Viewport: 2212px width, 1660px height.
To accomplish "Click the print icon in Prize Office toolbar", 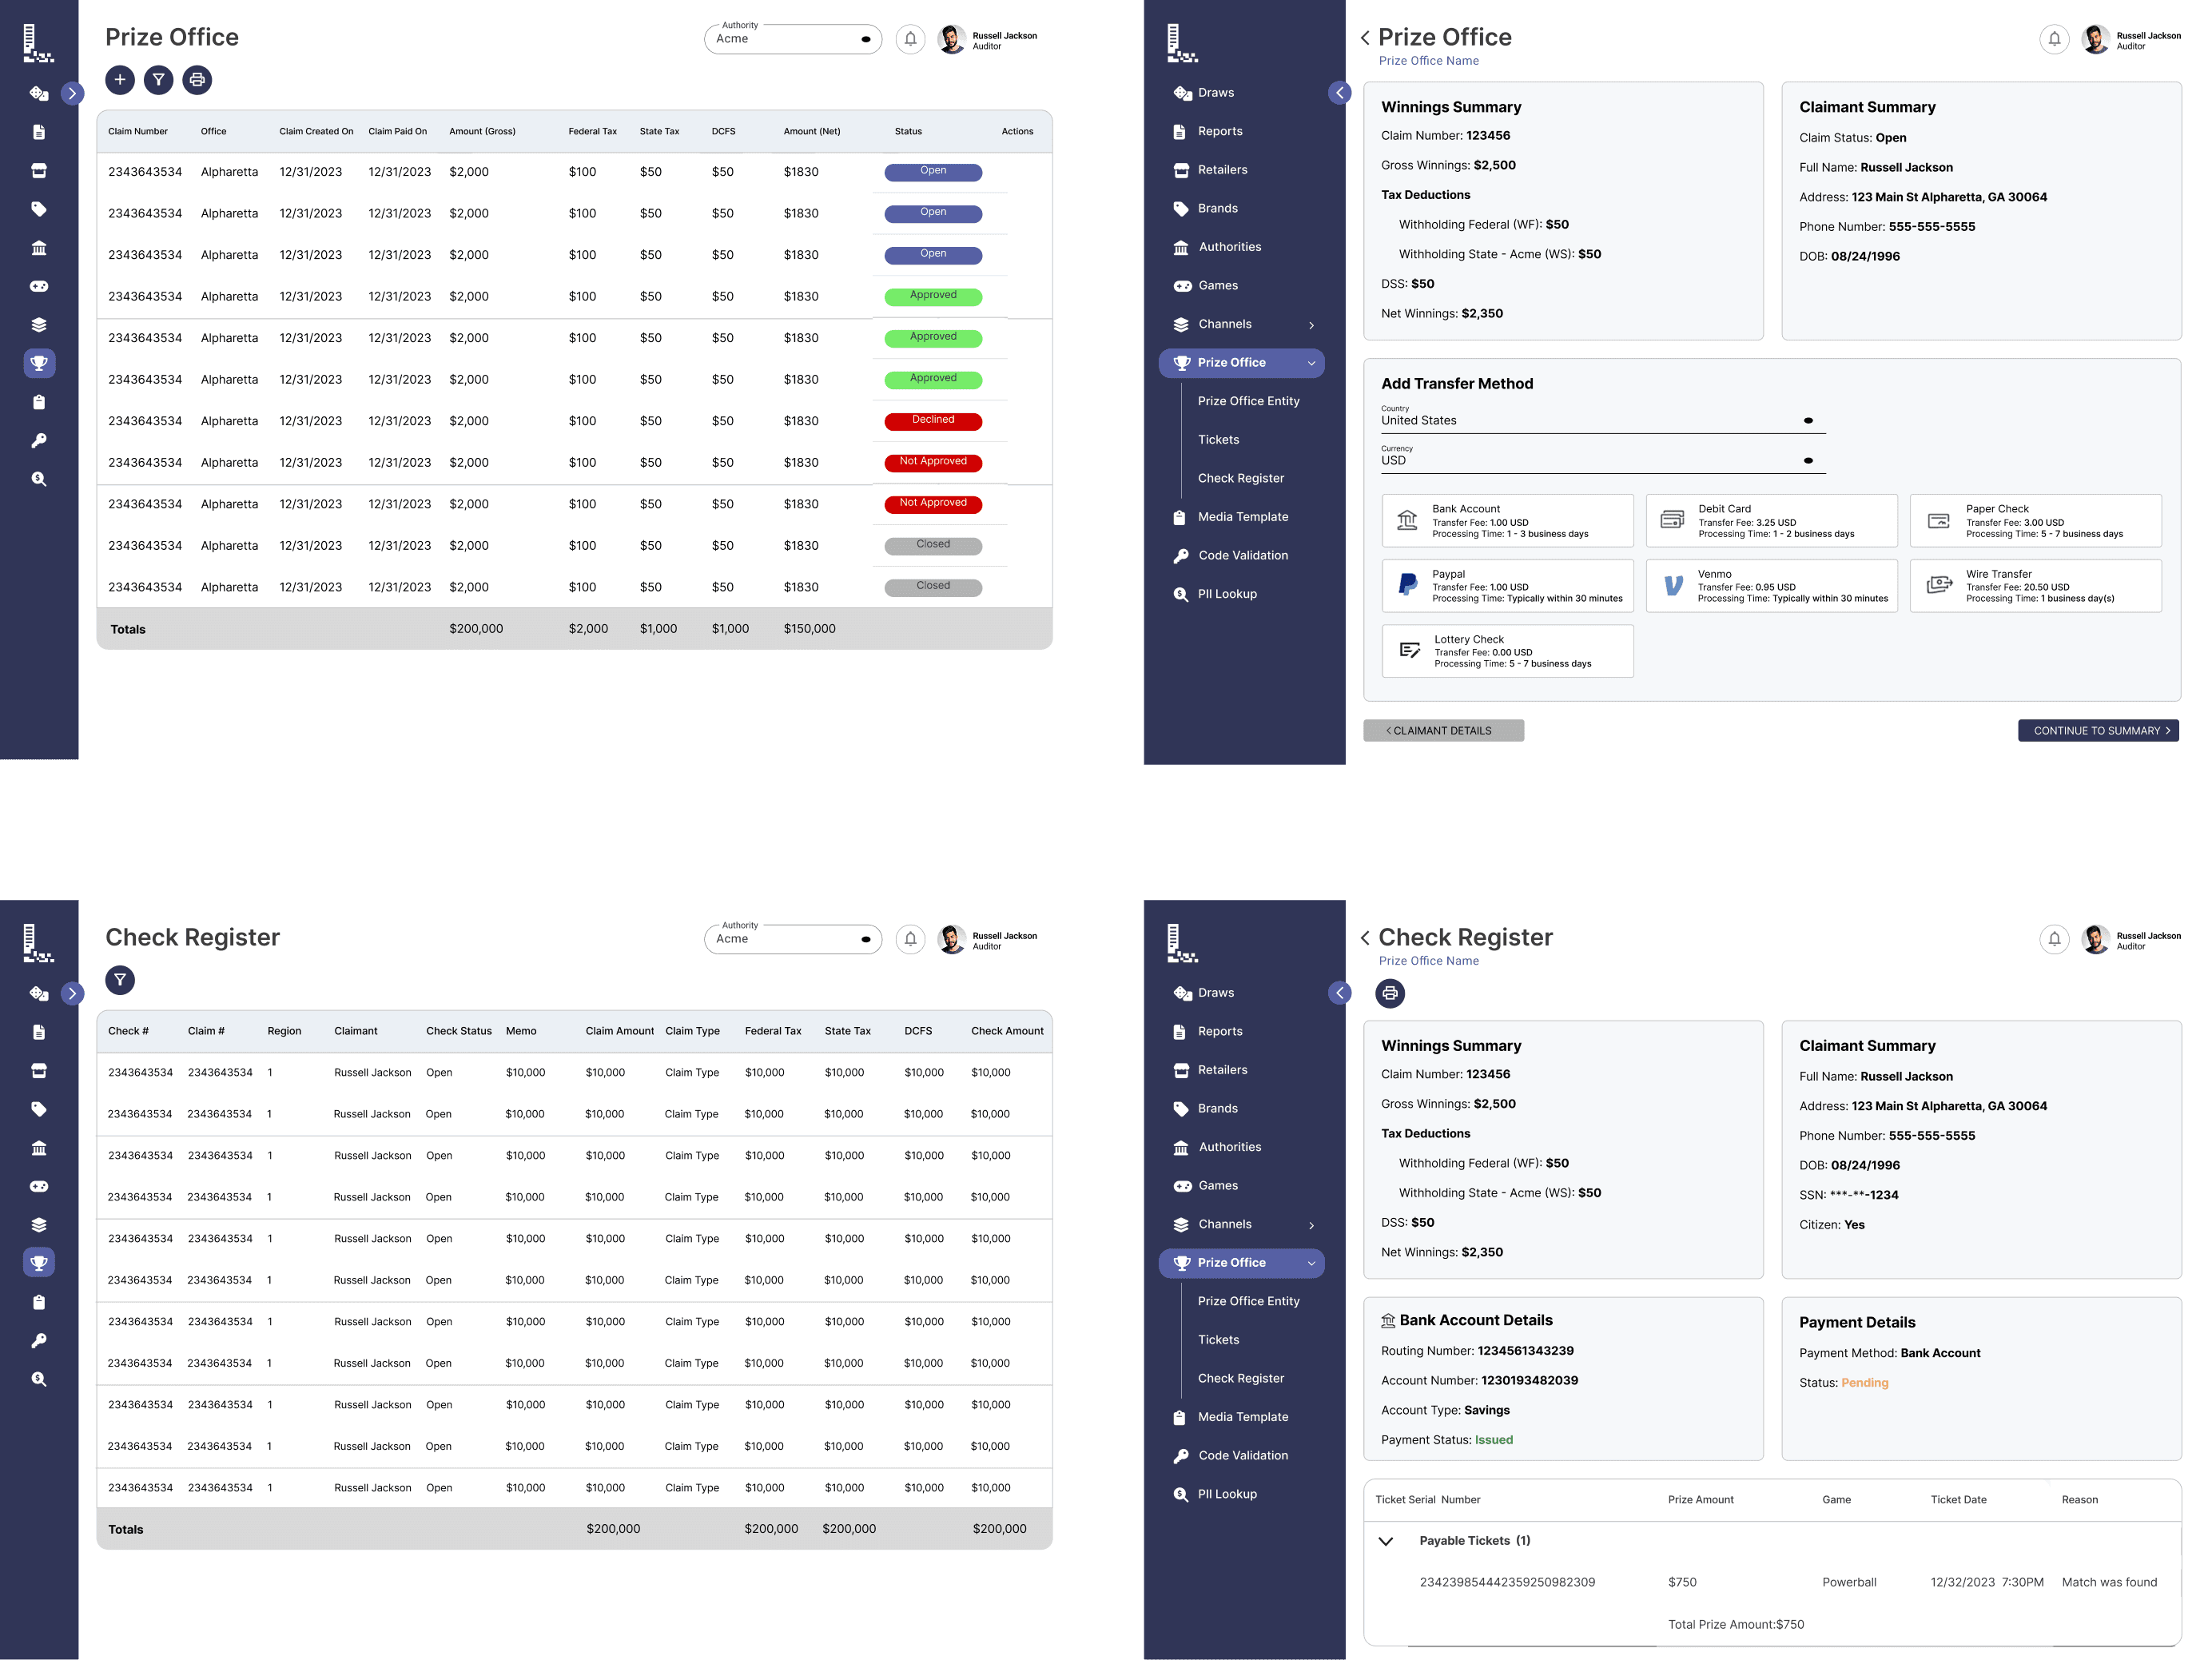I will [197, 80].
